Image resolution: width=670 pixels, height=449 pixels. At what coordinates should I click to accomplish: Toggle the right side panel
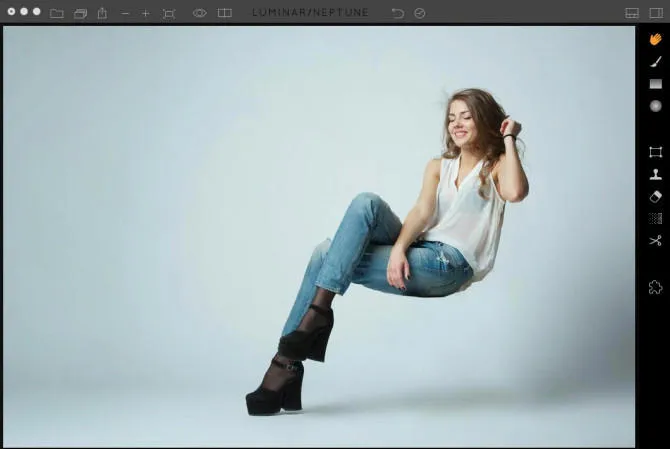coord(656,13)
